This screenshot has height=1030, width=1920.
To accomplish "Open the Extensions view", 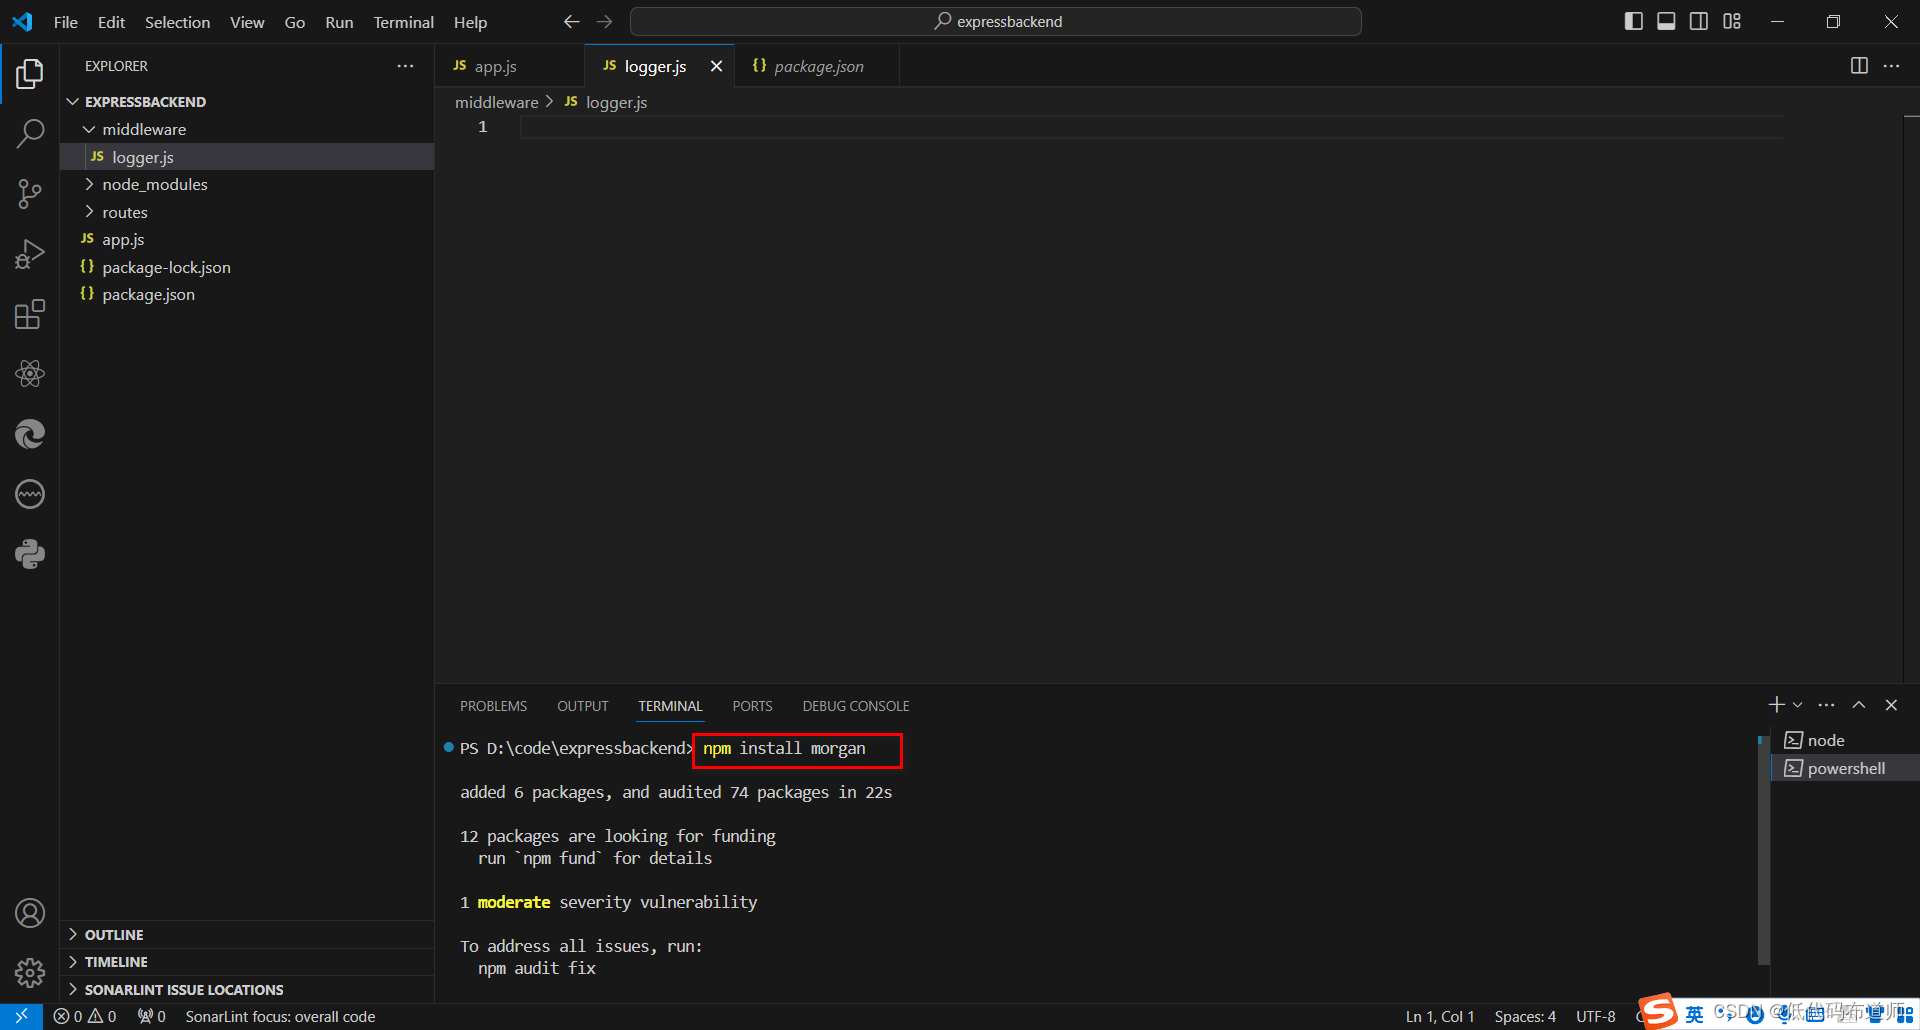I will coord(30,314).
